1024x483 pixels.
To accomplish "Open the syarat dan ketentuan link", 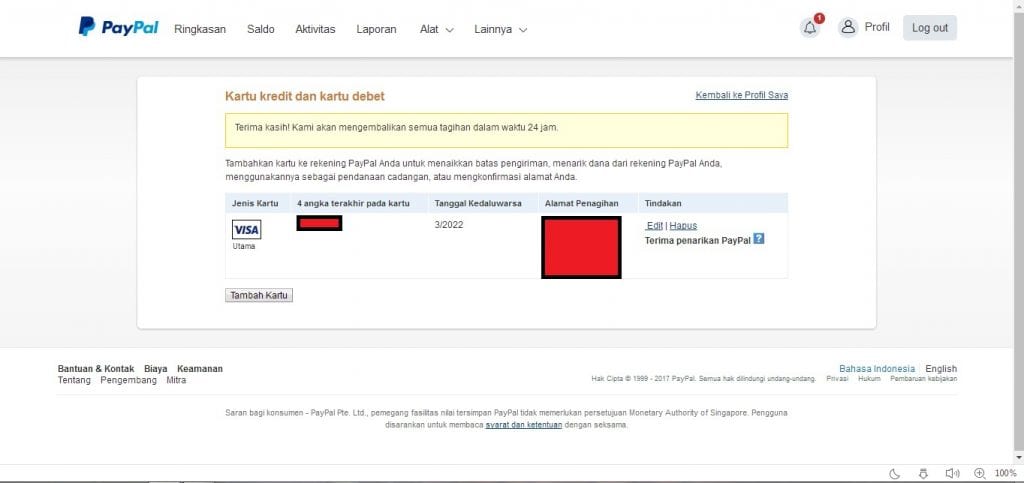I will pyautogui.click(x=524, y=425).
